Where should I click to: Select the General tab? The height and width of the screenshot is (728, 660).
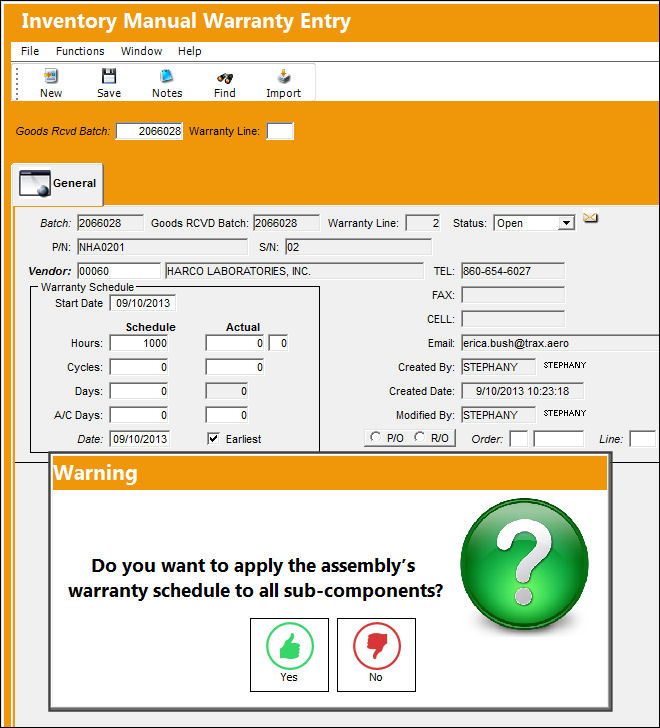(58, 183)
